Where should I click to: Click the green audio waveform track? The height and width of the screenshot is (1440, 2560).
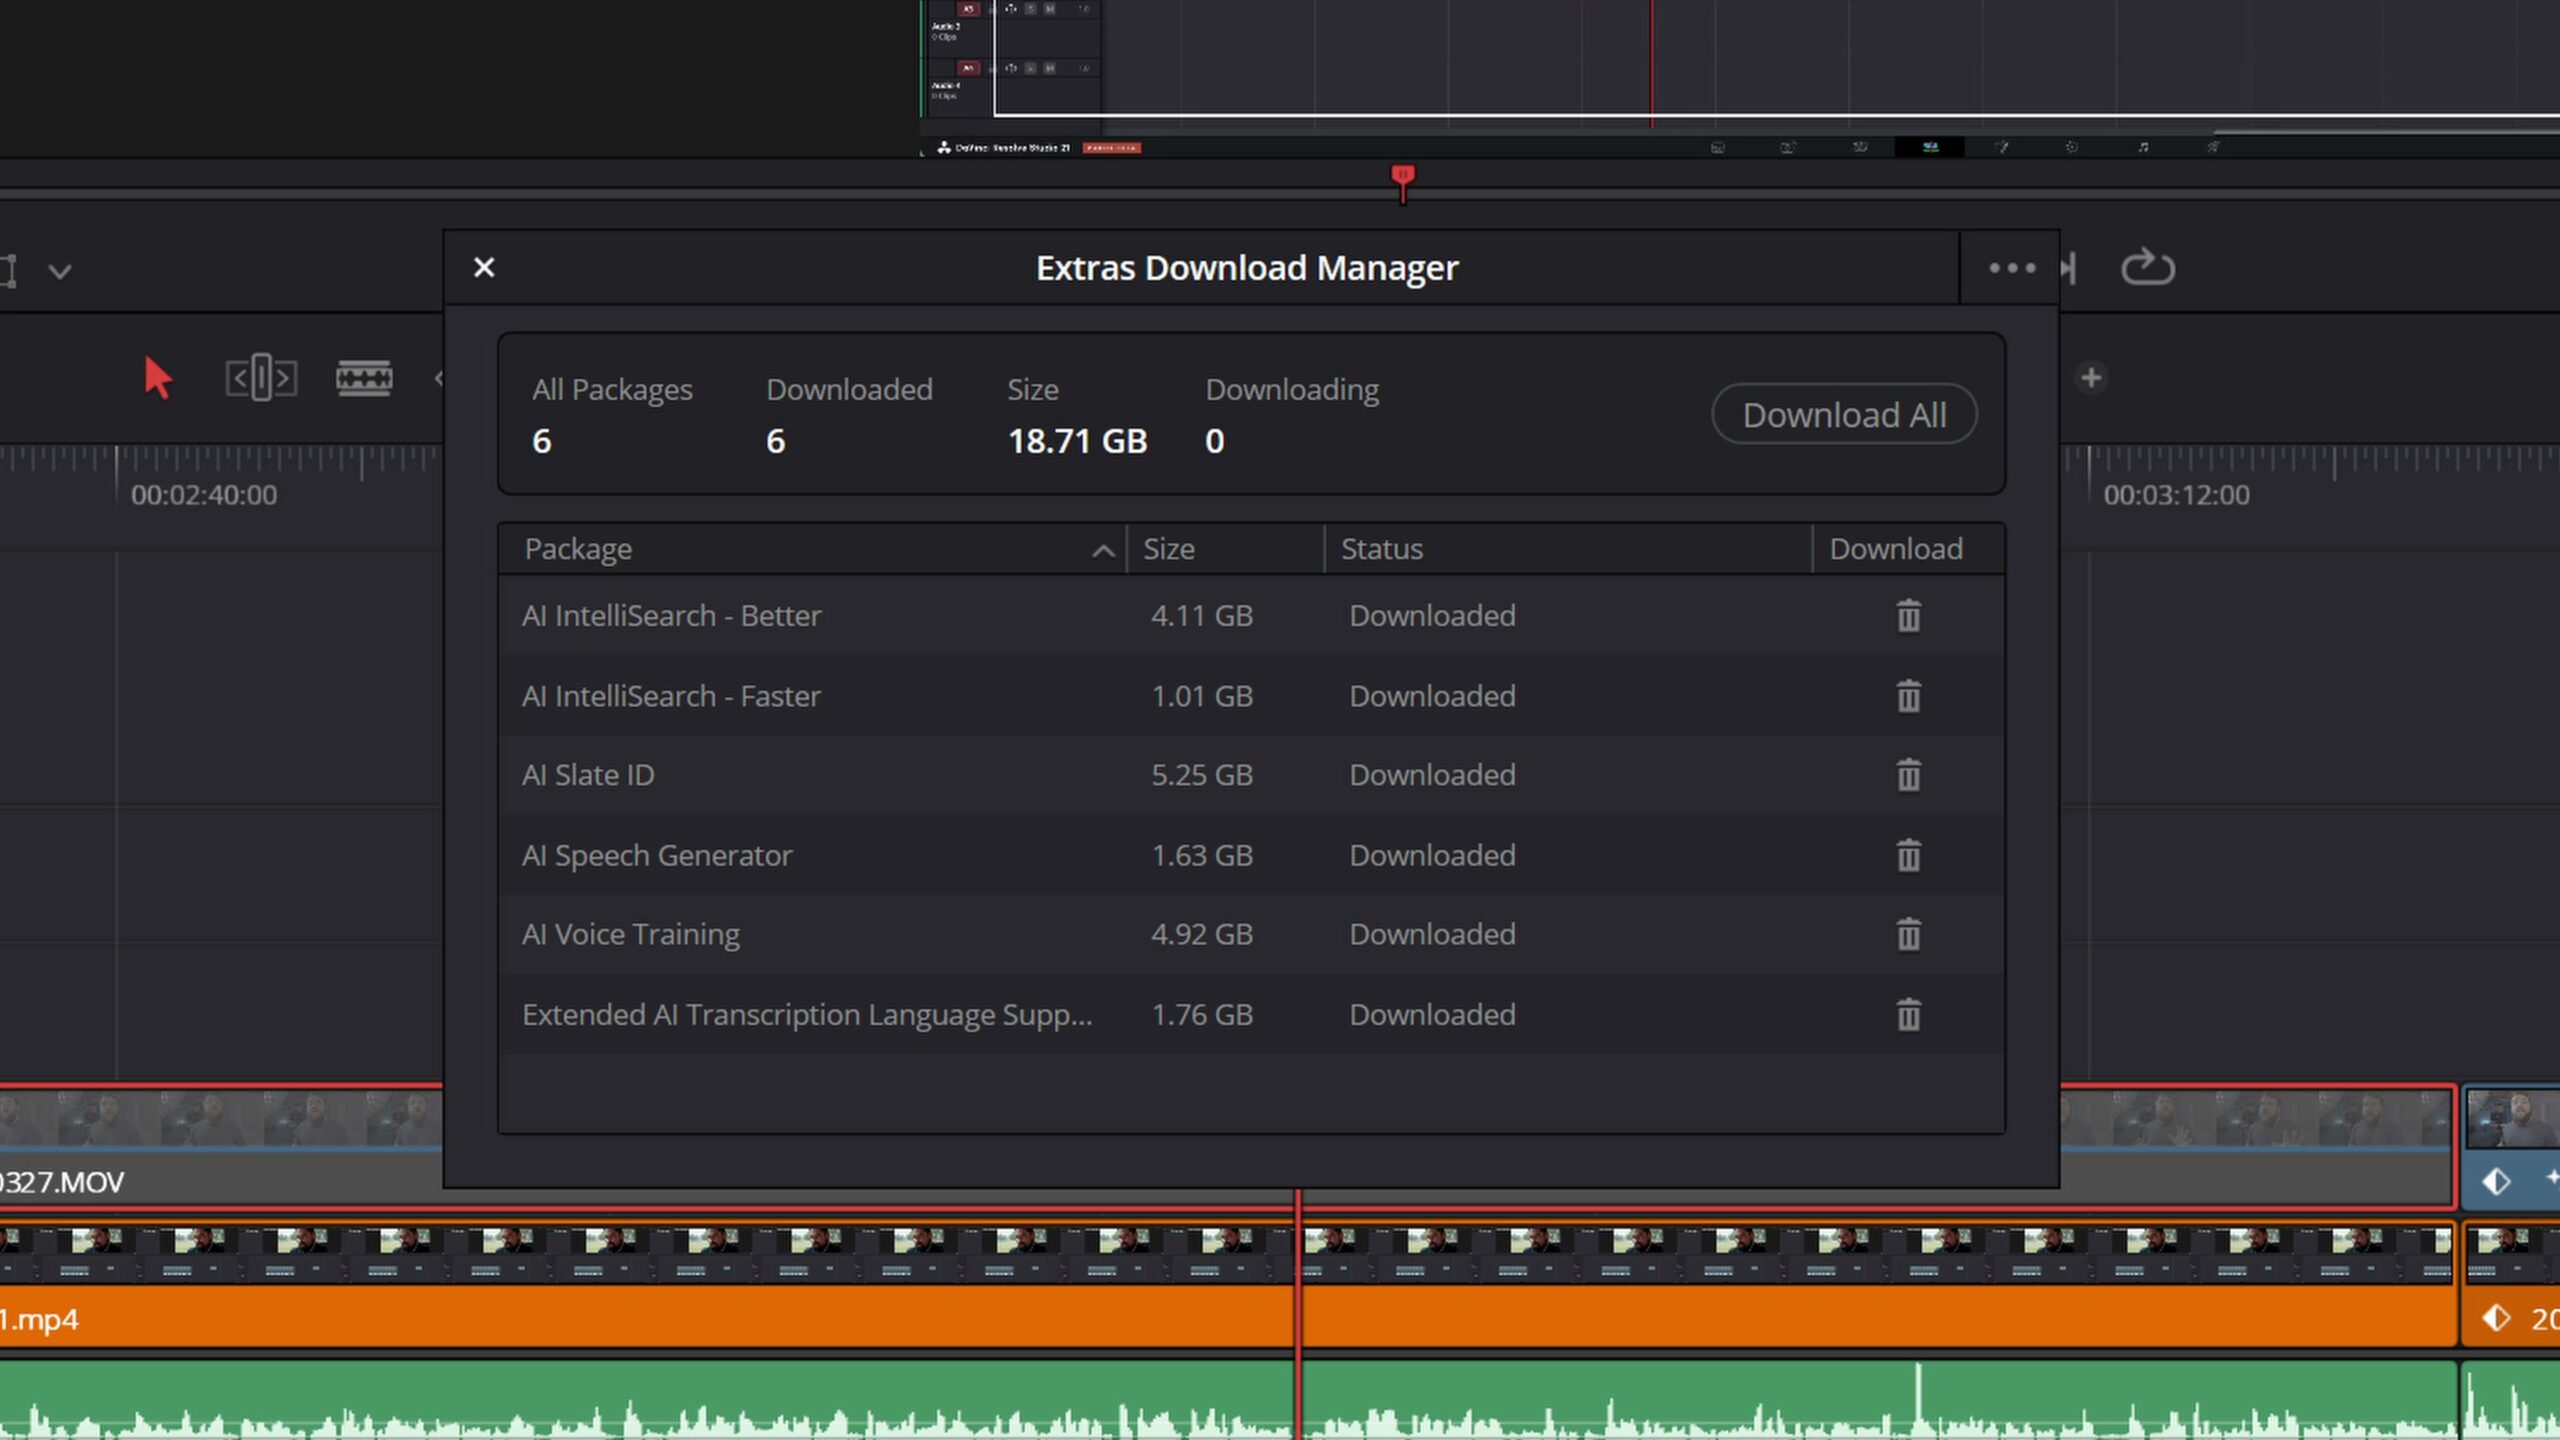coord(1228,1400)
